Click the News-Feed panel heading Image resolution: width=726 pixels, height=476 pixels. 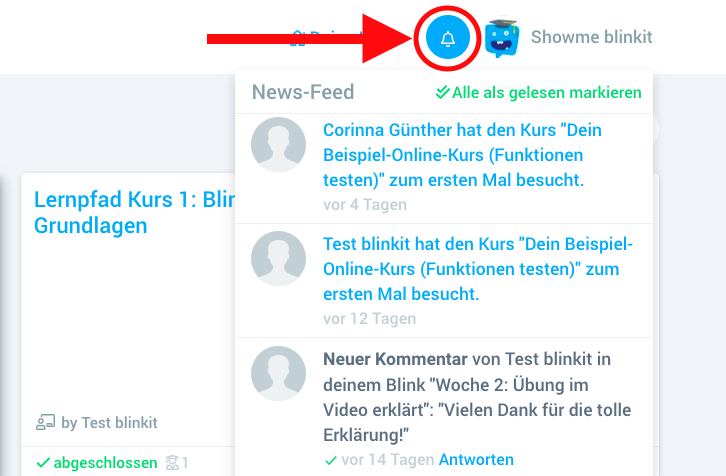pyautogui.click(x=303, y=92)
